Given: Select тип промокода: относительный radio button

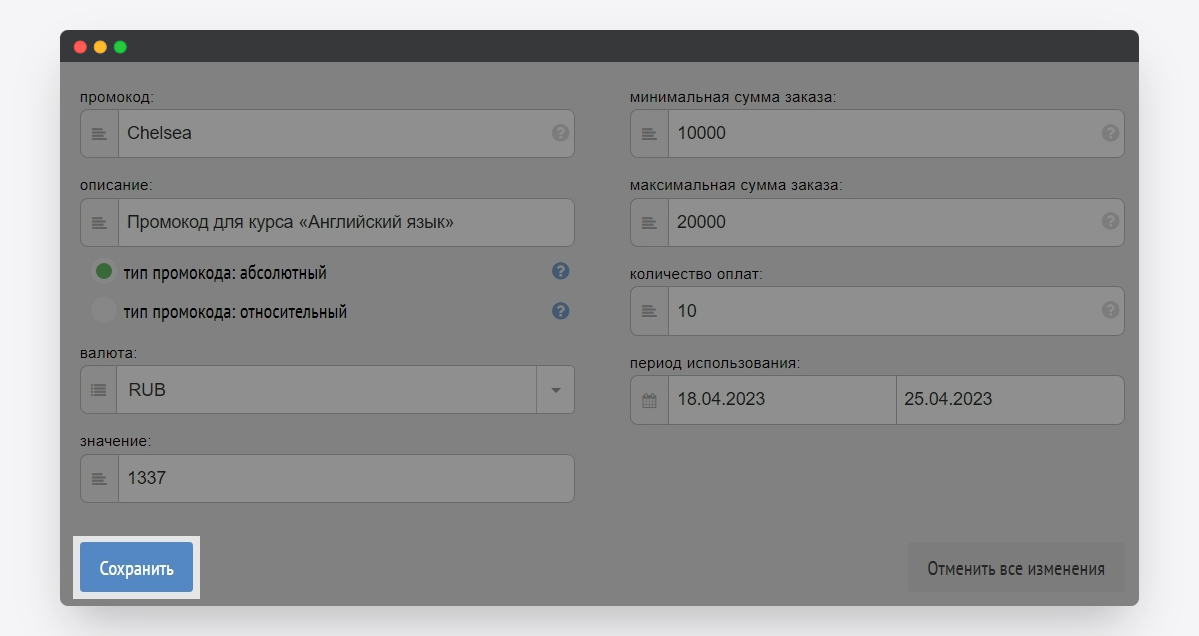Looking at the screenshot, I should [103, 311].
